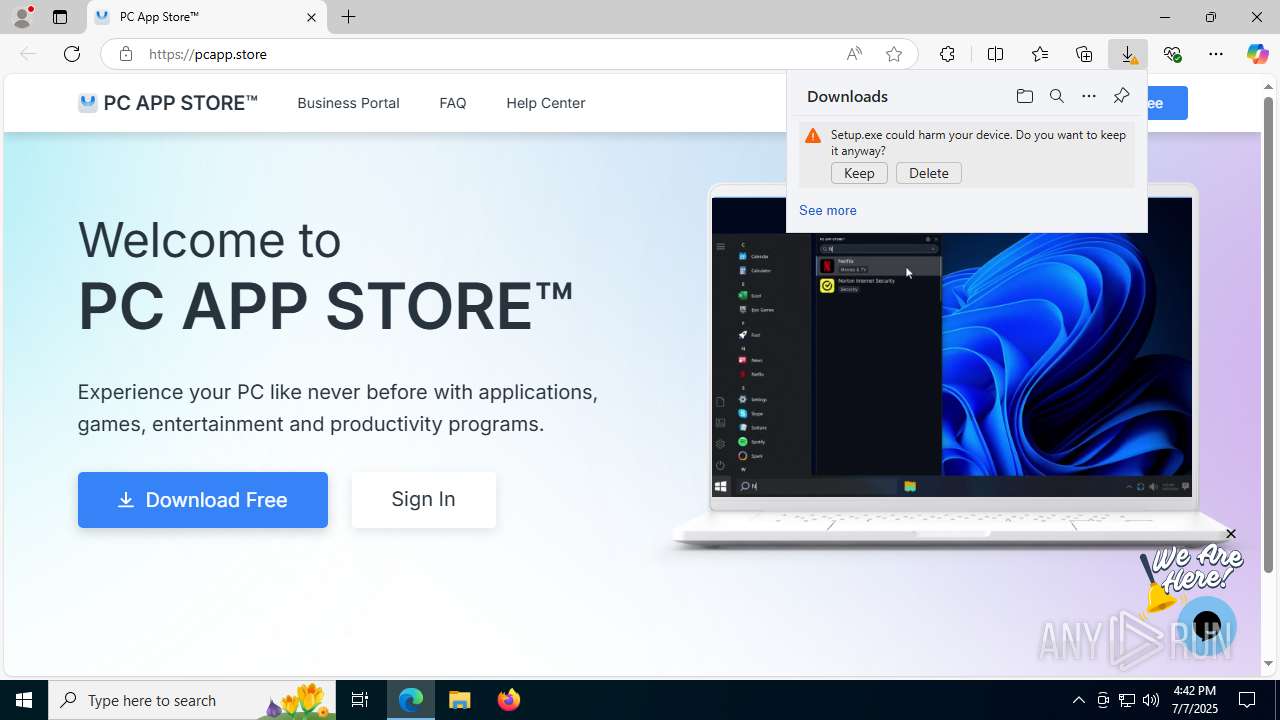Open the chat support bubble
1280x720 pixels.
pyautogui.click(x=1207, y=626)
